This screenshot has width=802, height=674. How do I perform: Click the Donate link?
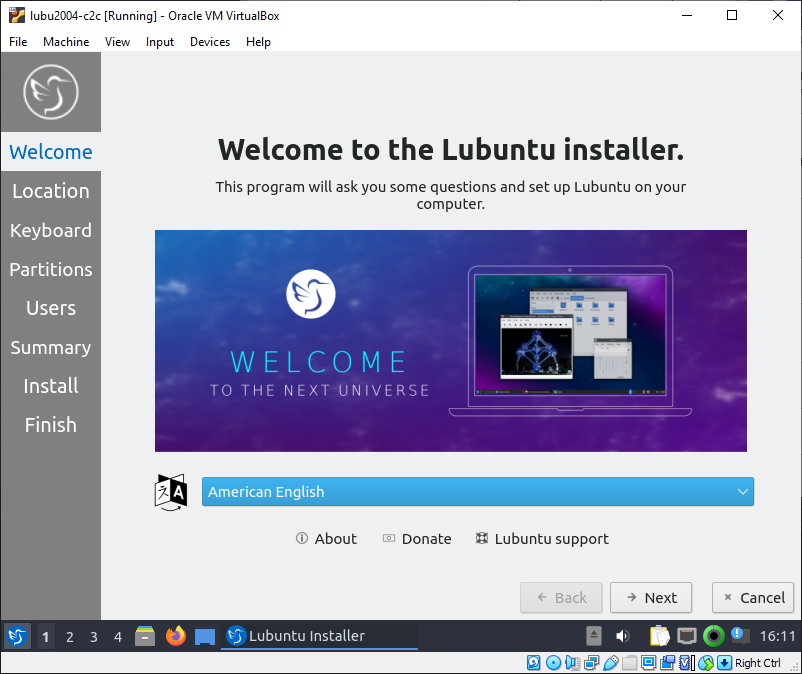(x=417, y=538)
